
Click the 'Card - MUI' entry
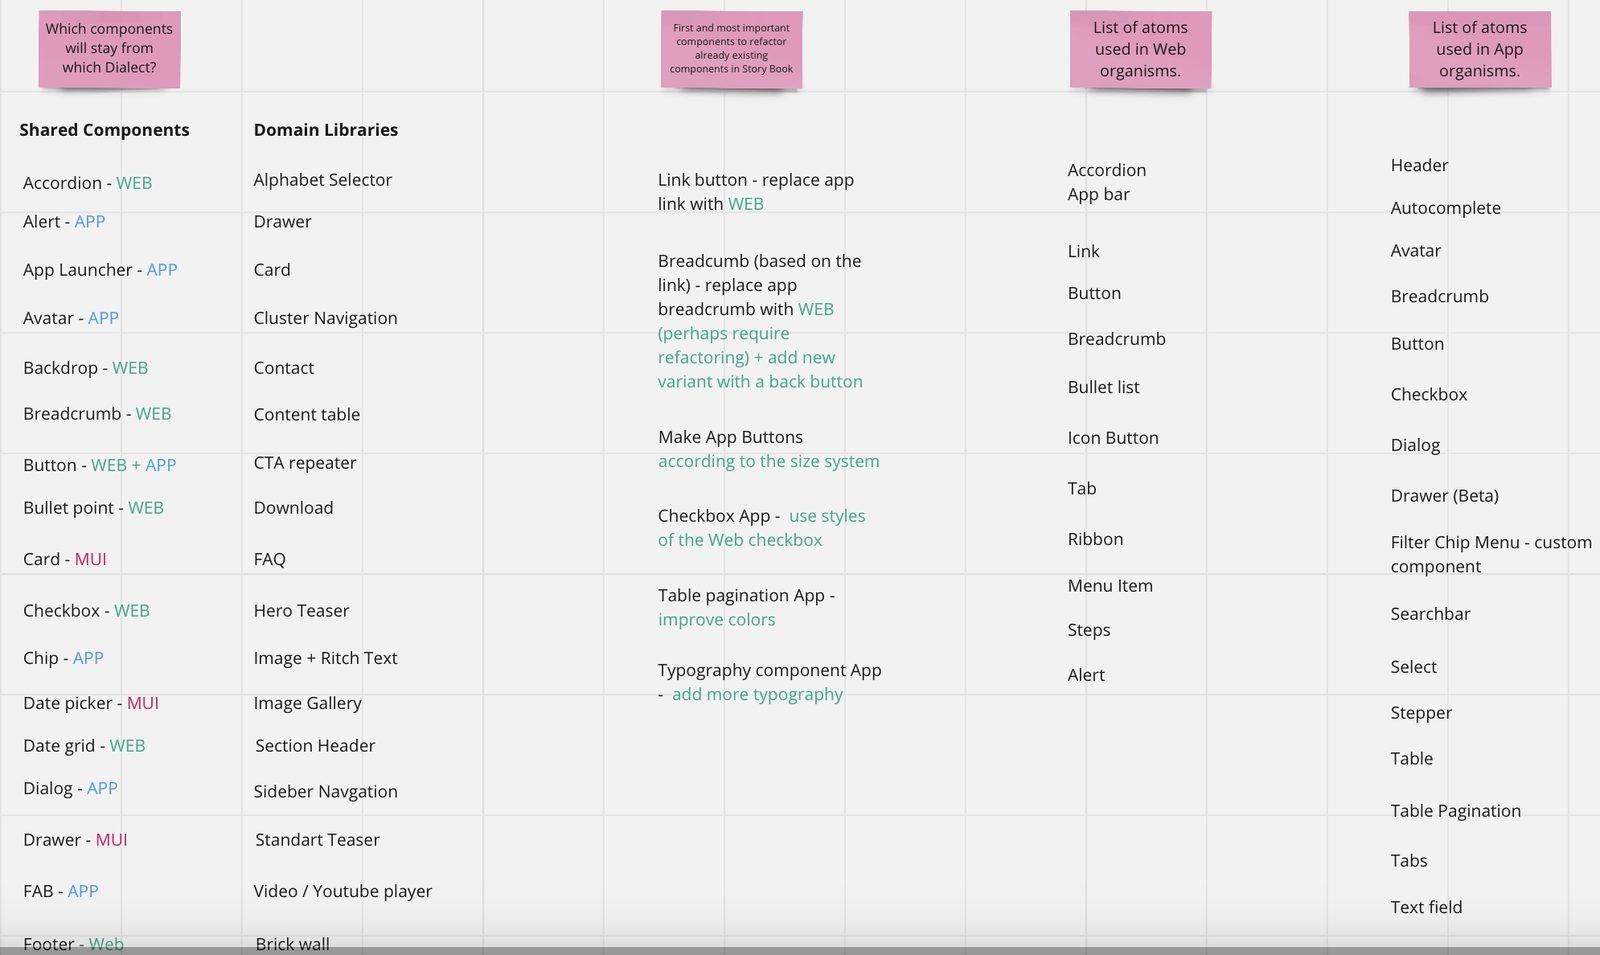pos(65,559)
